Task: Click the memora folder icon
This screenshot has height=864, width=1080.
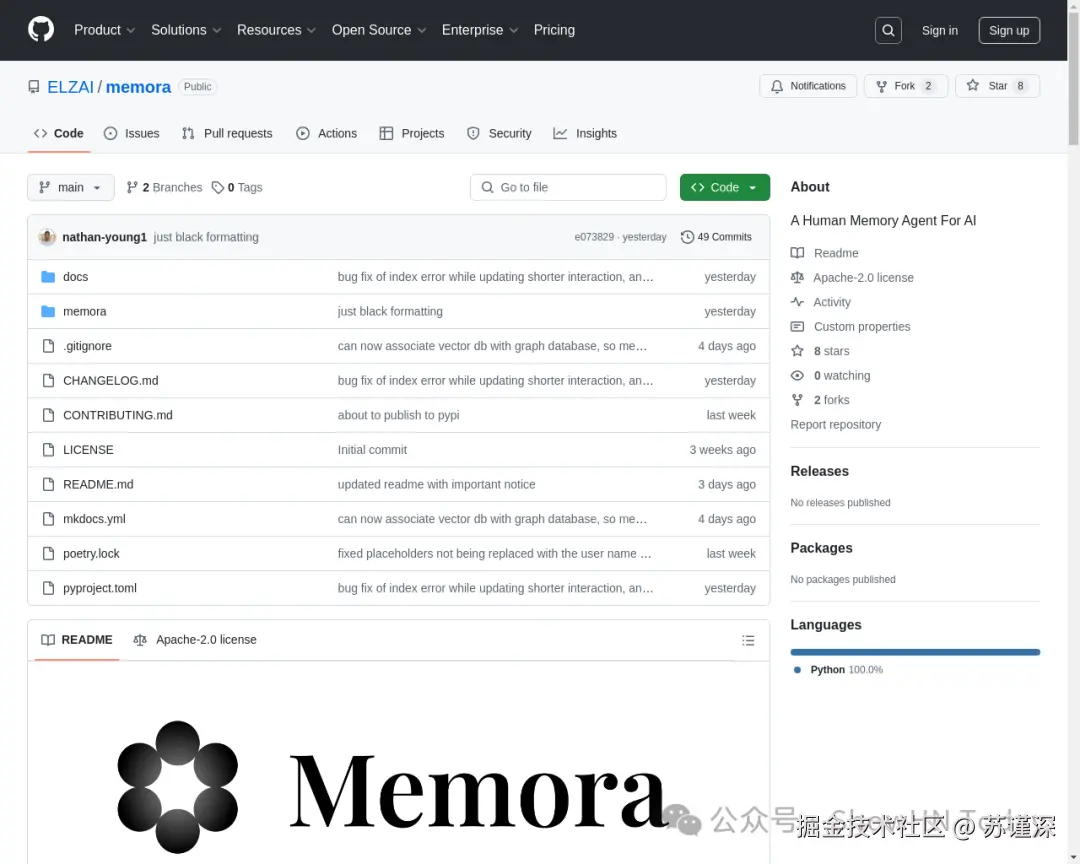Action: [x=48, y=311]
